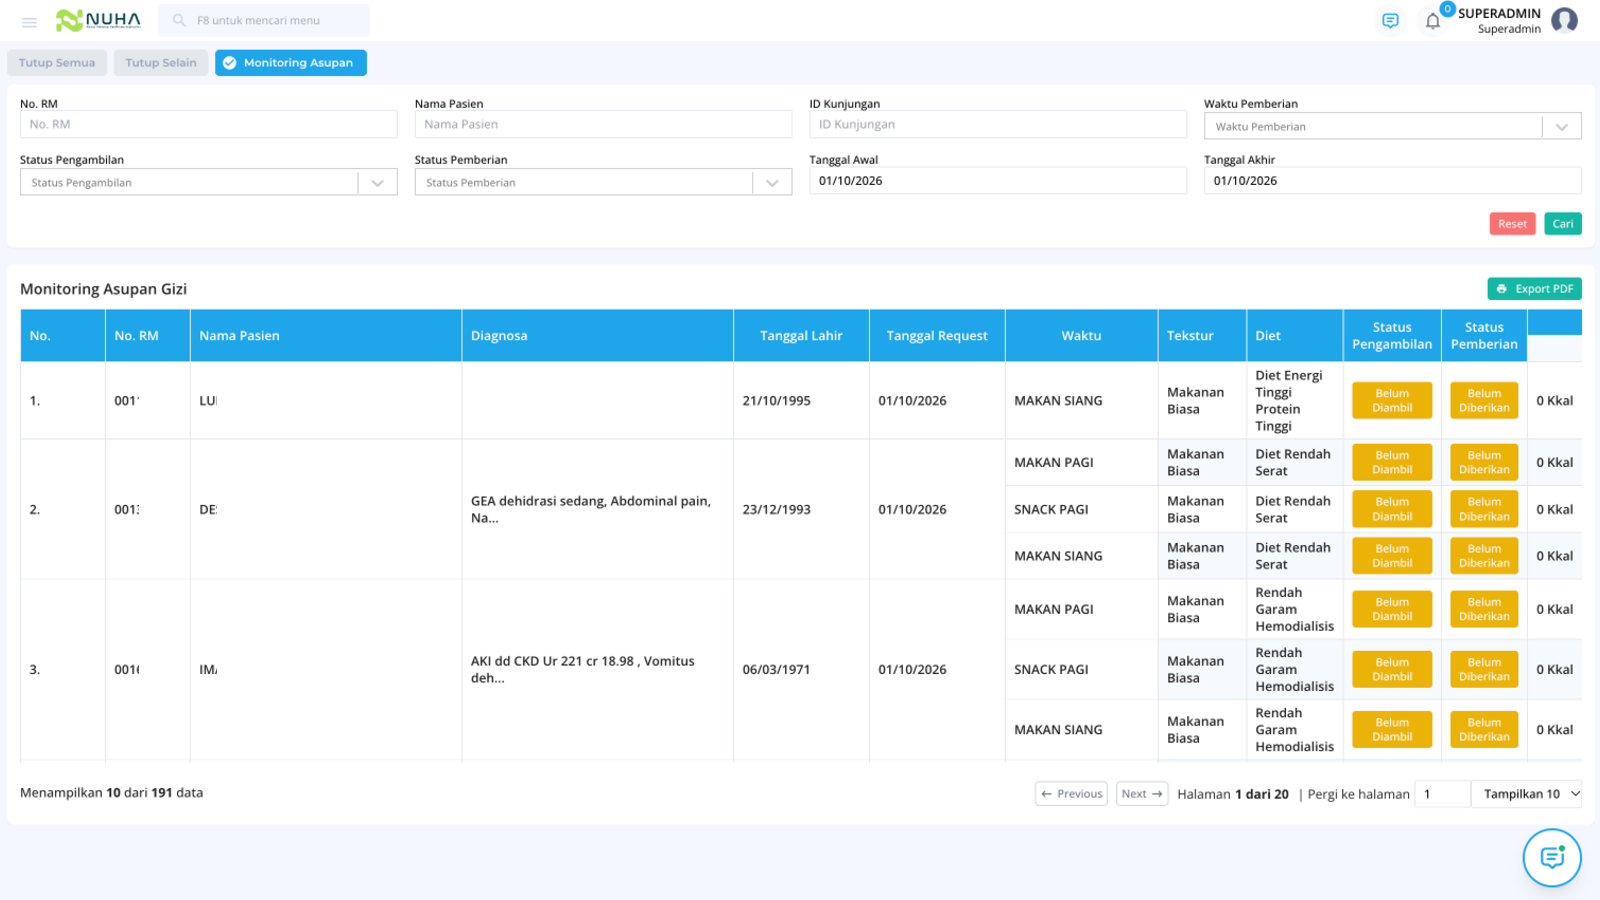This screenshot has width=1600, height=900.
Task: Click the Superadmin profile avatar
Action: coord(1565,20)
